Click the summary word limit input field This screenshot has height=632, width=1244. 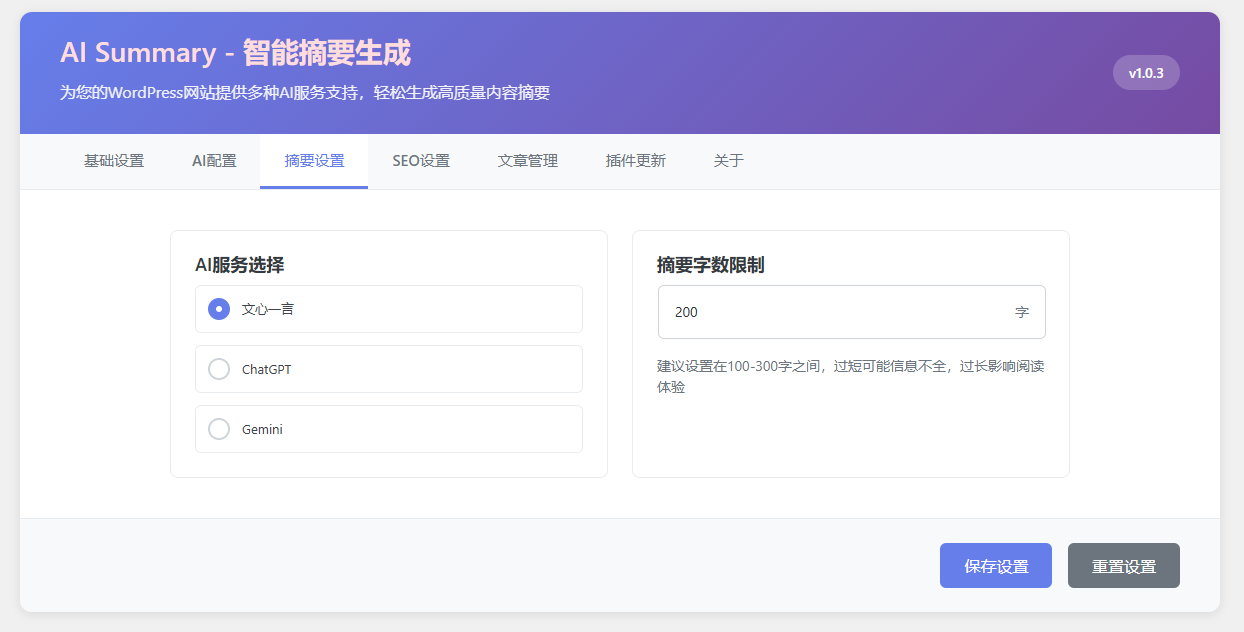point(850,312)
